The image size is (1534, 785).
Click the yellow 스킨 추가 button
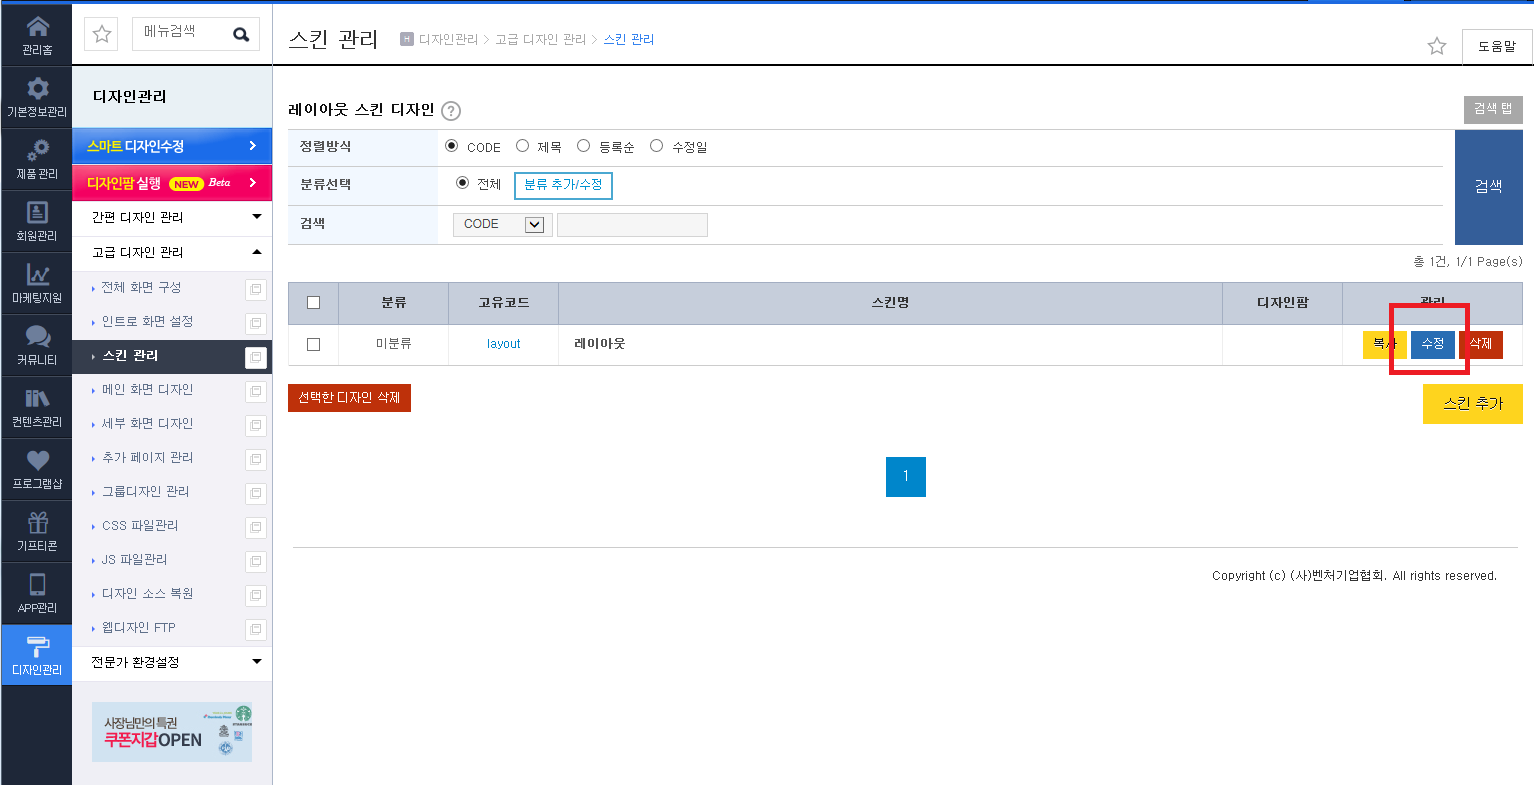(x=1472, y=403)
